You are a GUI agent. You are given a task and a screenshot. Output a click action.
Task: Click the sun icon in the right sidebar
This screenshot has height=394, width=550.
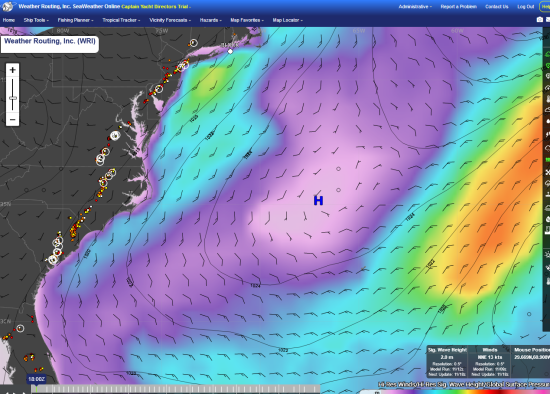pyautogui.click(x=548, y=254)
